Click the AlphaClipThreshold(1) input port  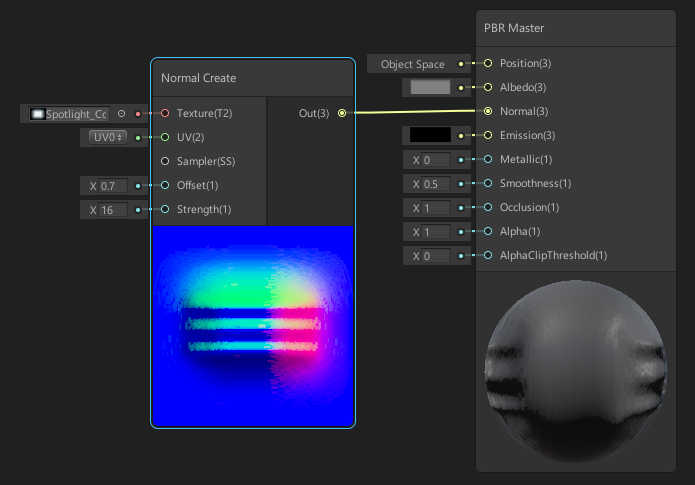point(488,256)
